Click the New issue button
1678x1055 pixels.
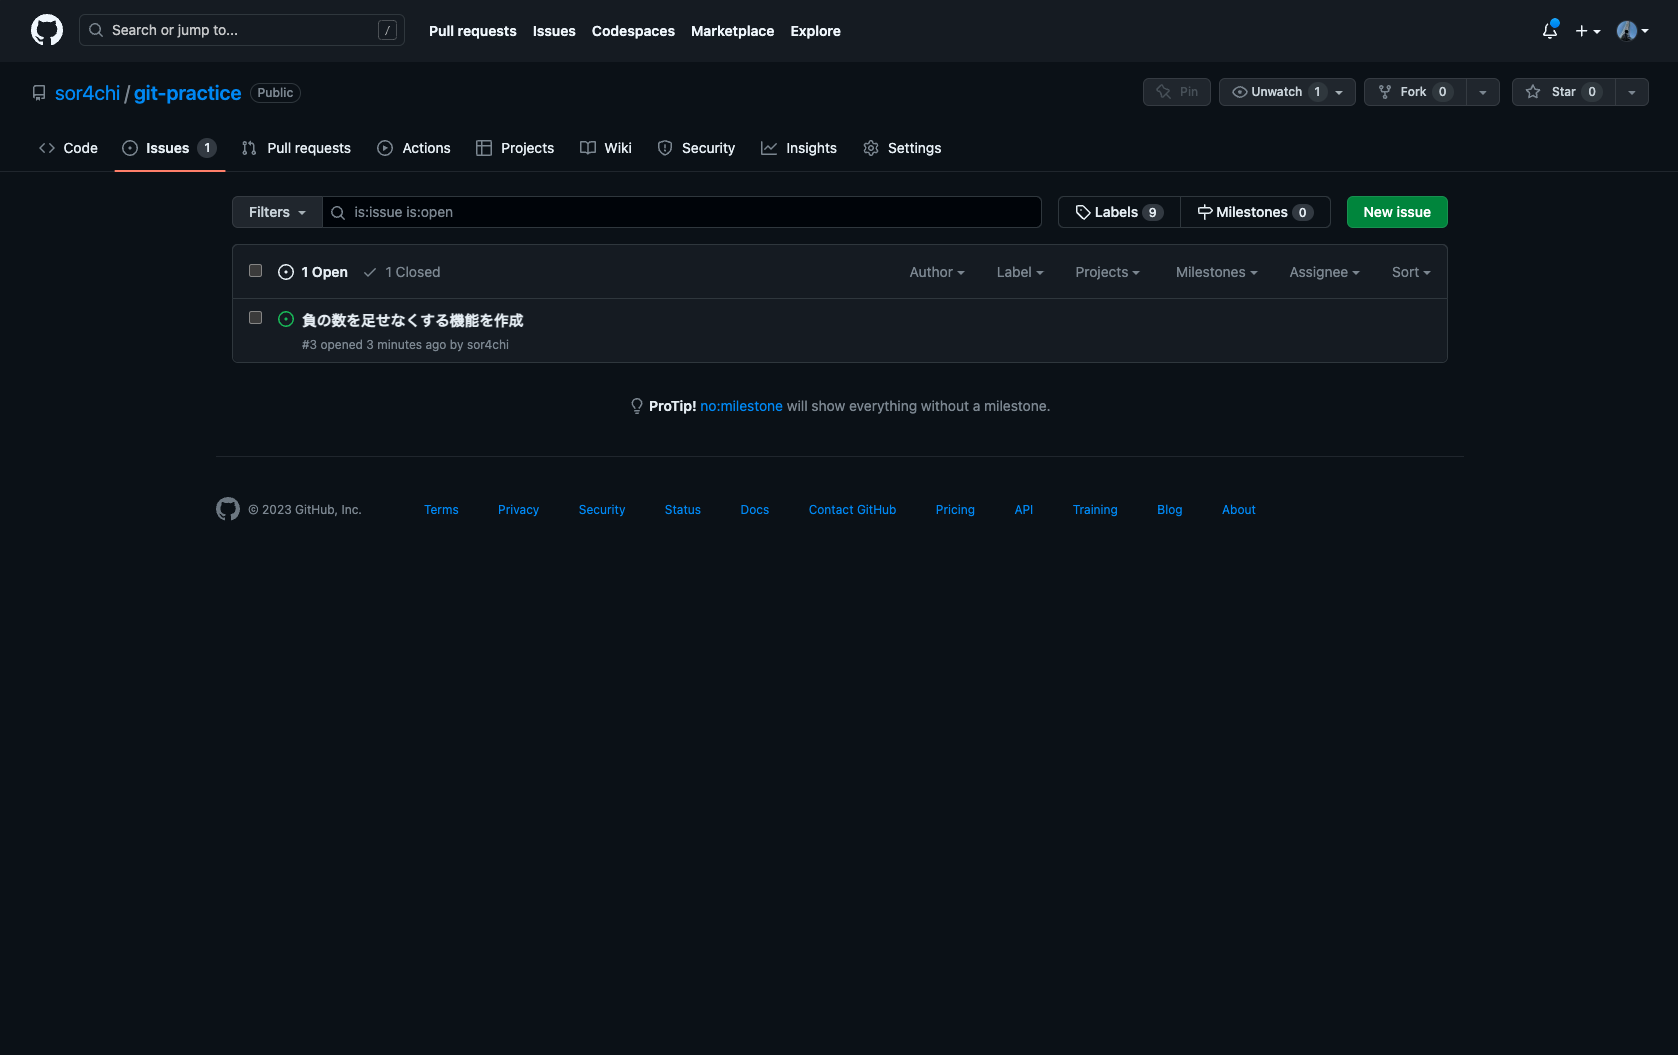tap(1396, 212)
